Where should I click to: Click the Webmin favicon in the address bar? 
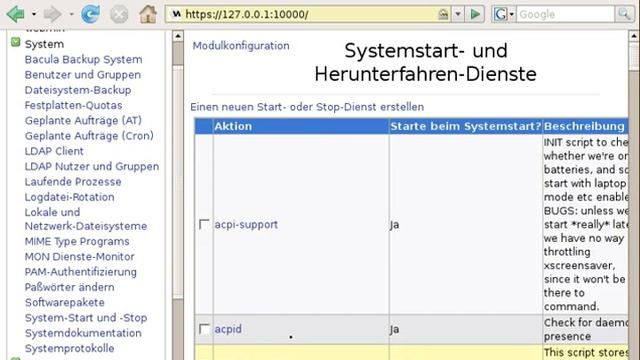point(176,14)
